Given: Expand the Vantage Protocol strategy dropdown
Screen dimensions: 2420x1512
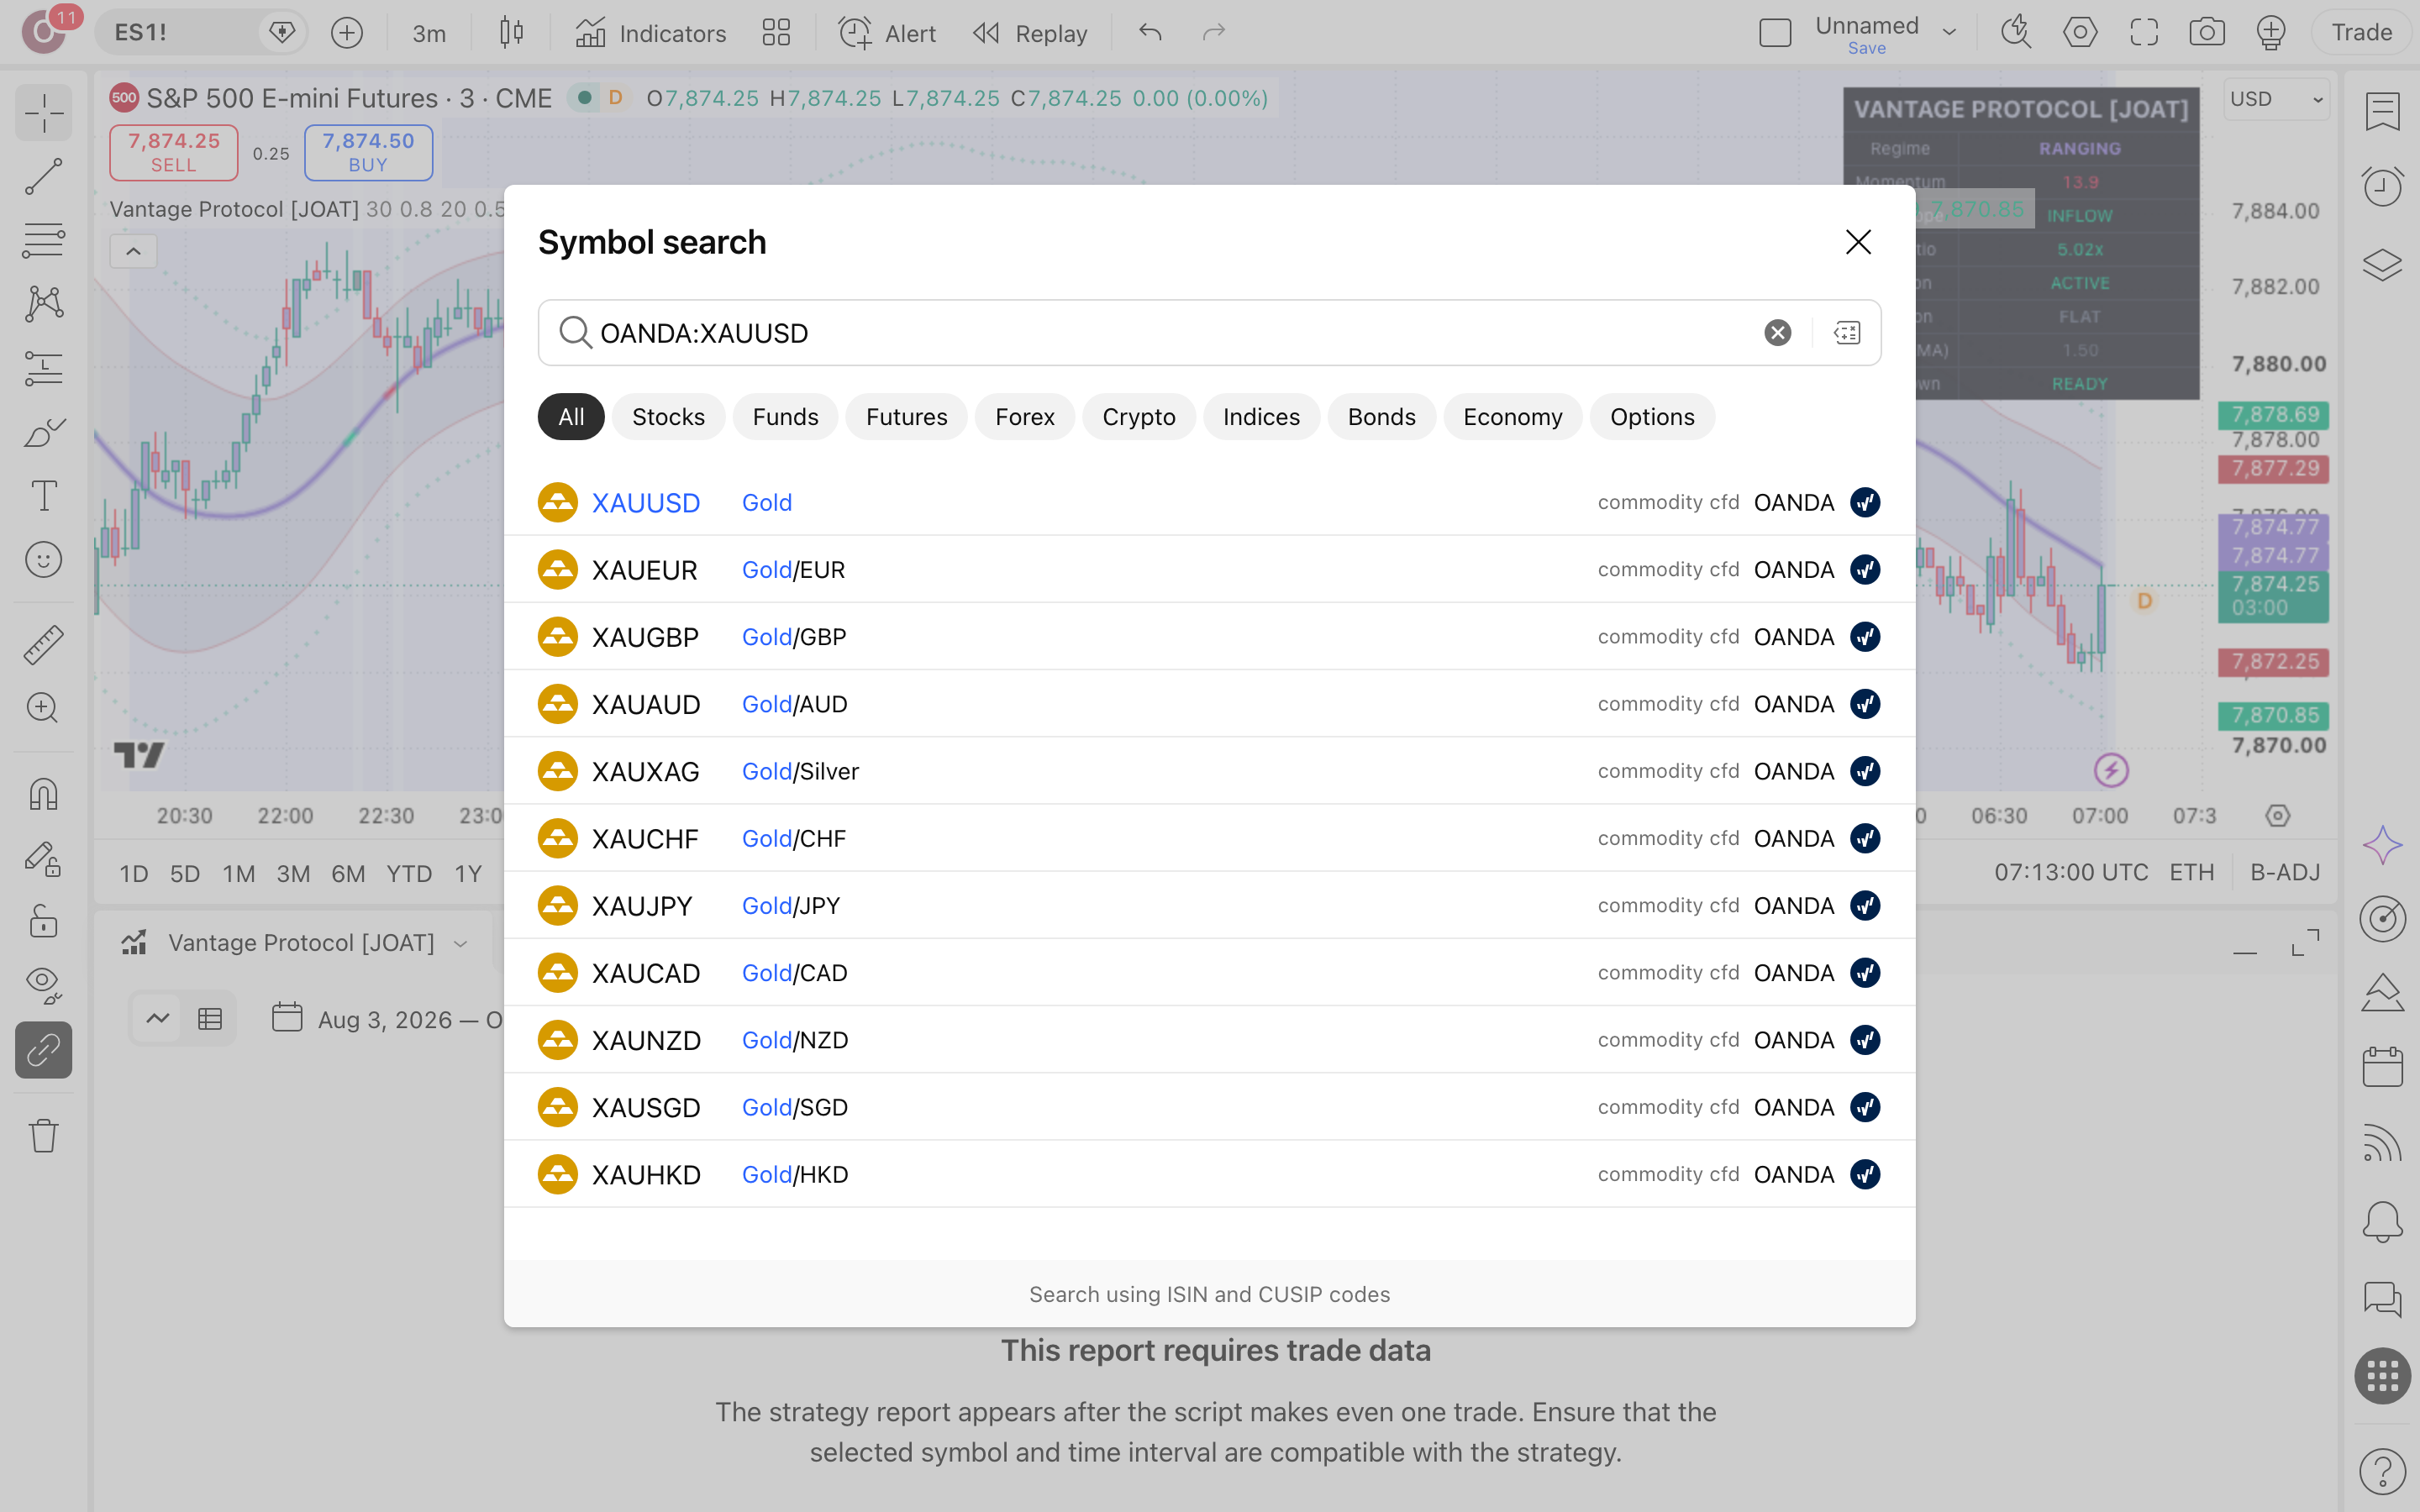Looking at the screenshot, I should click(x=460, y=943).
